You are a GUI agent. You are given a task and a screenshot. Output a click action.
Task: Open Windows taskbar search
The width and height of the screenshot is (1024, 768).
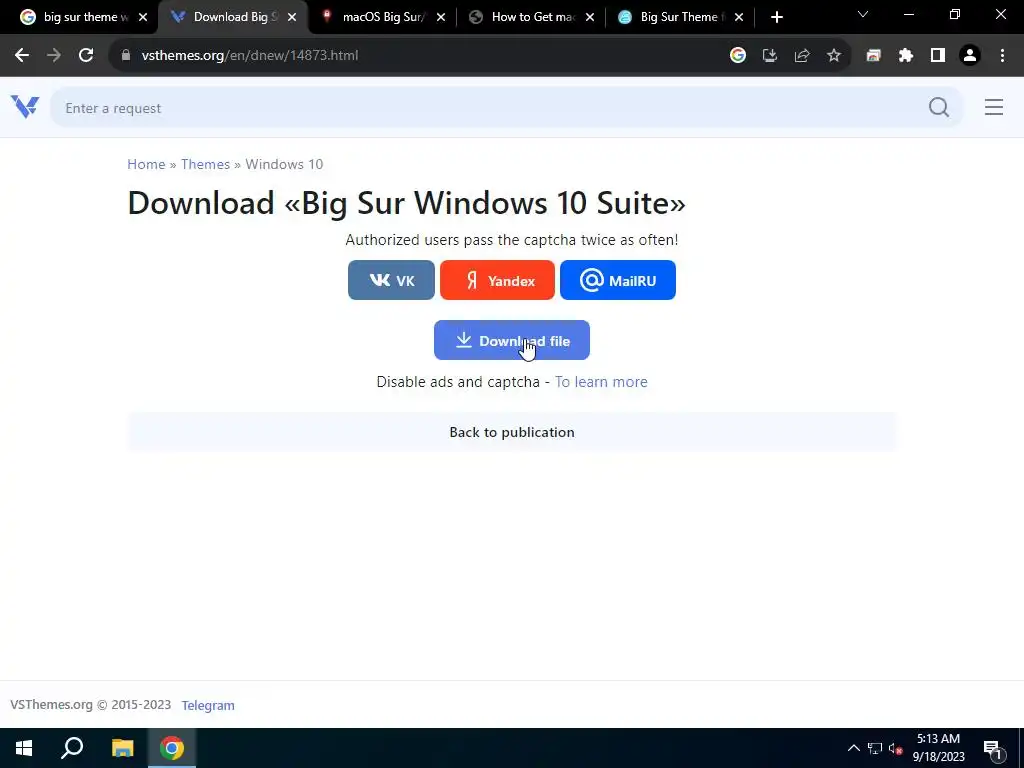(72, 748)
